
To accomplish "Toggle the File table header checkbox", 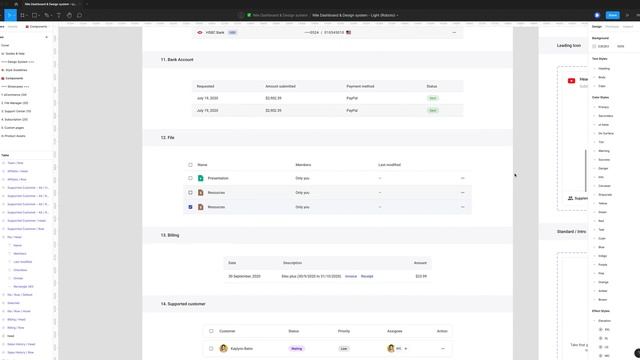I will tap(190, 165).
